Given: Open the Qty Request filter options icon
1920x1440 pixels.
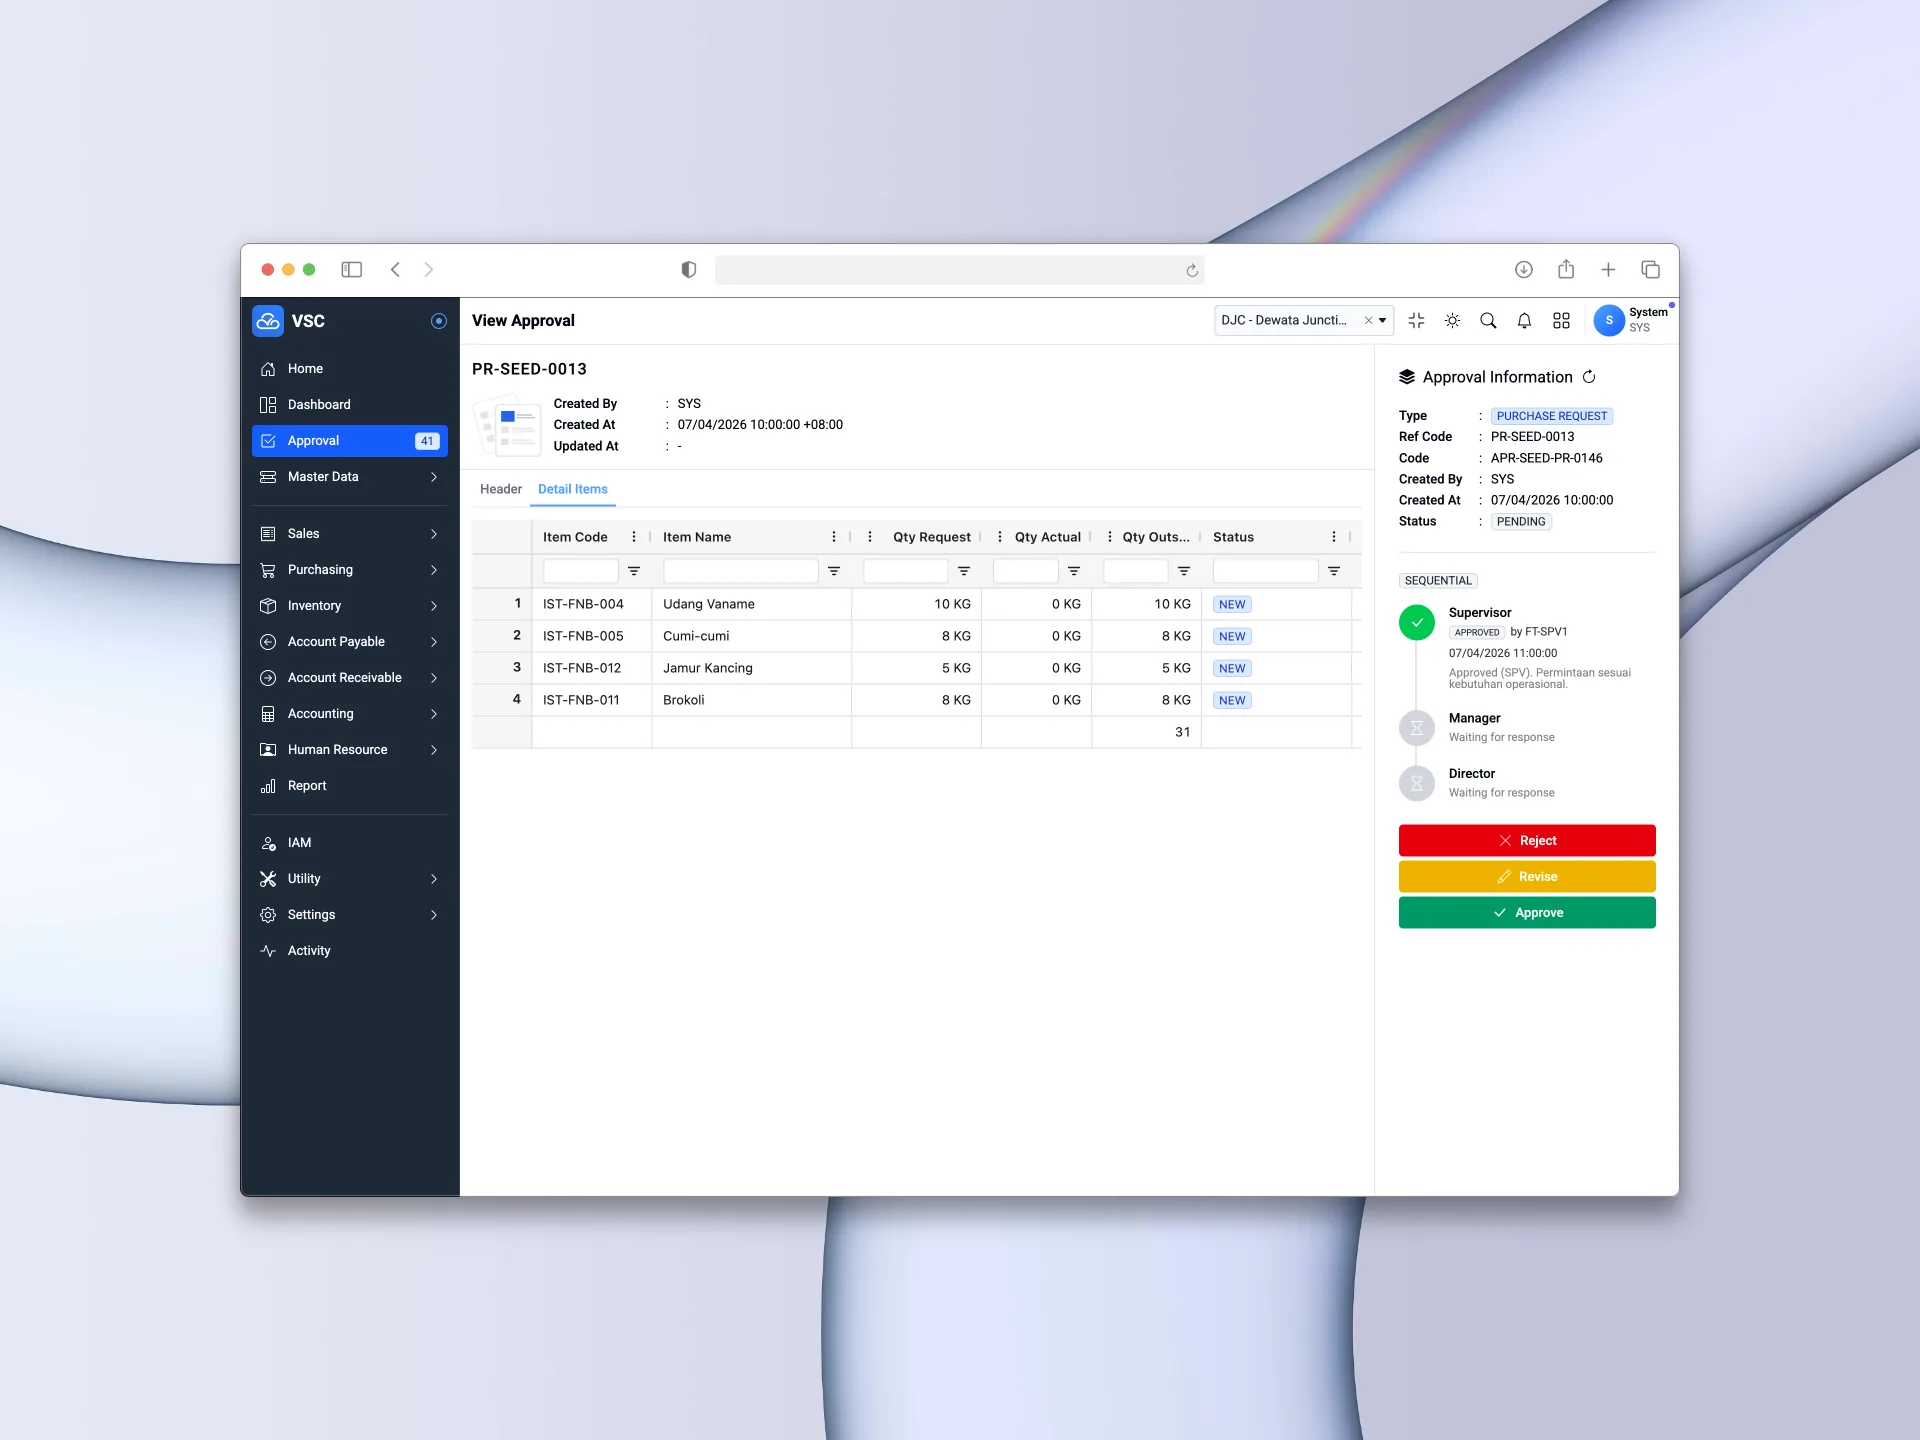Looking at the screenshot, I should 964,571.
